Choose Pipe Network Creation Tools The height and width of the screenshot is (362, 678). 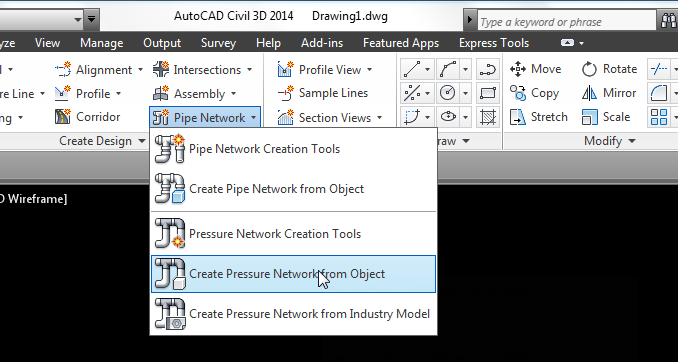(x=293, y=149)
